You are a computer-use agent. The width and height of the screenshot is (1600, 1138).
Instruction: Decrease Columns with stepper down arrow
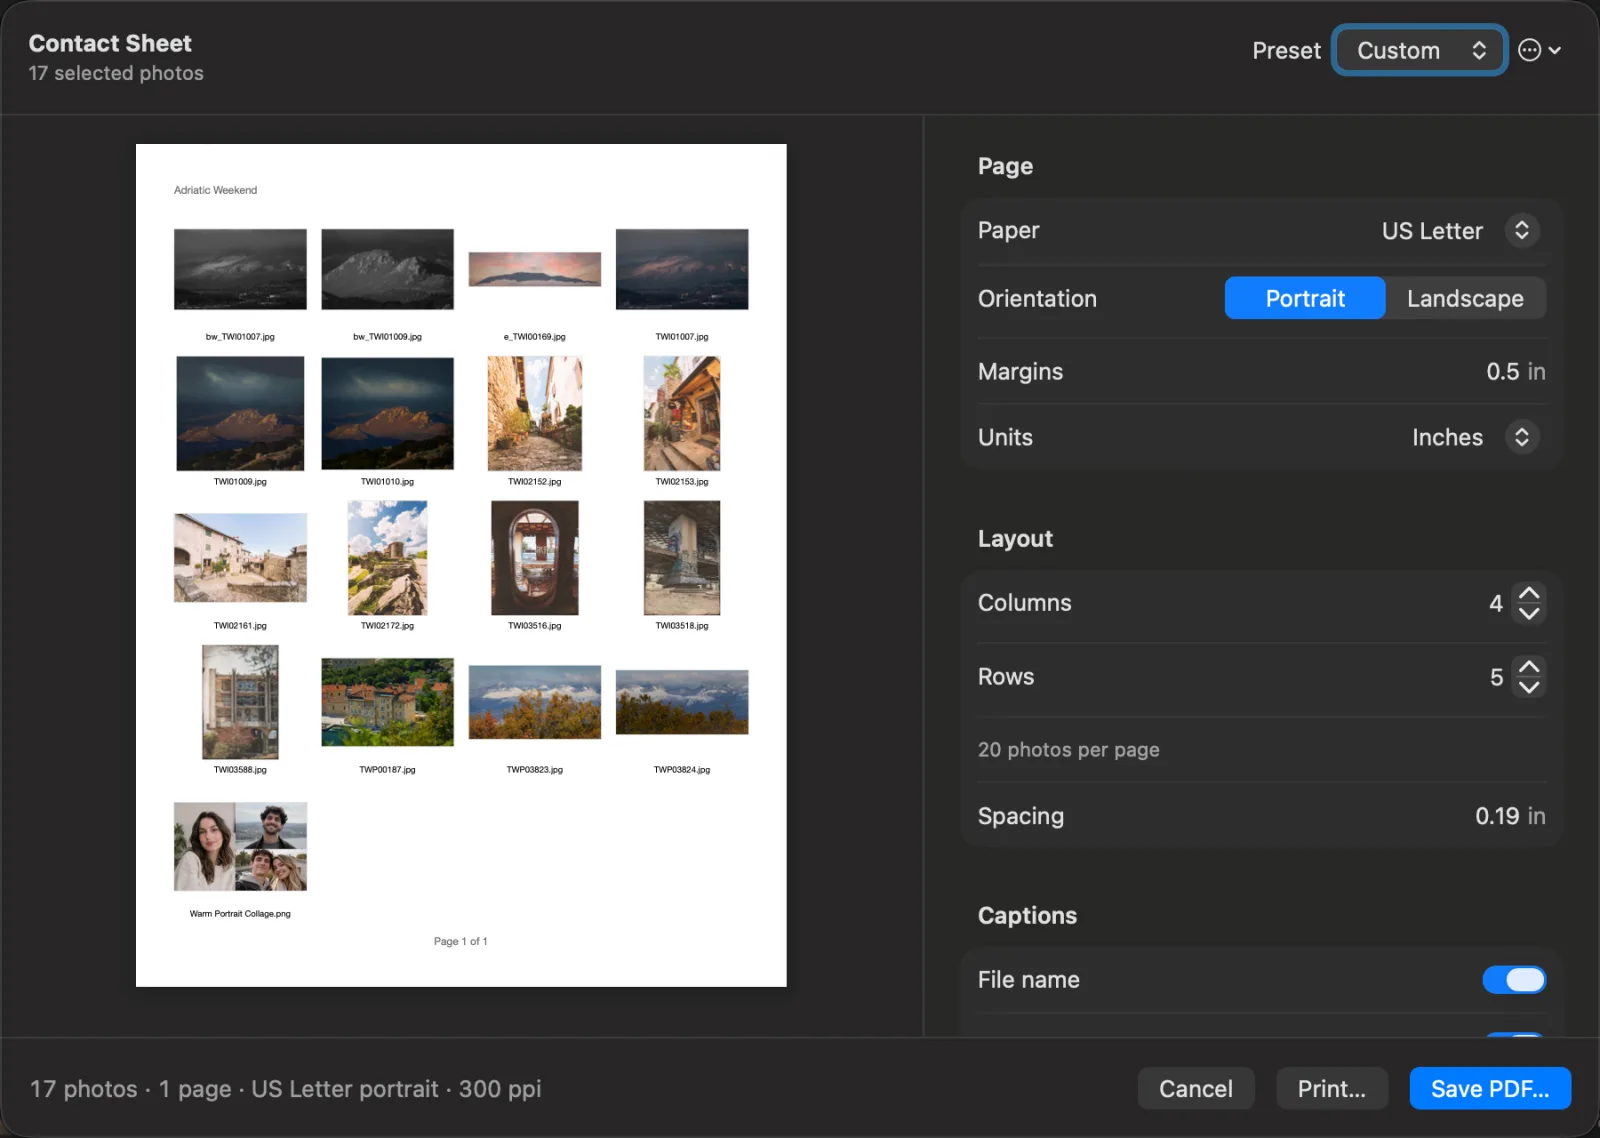pyautogui.click(x=1529, y=614)
